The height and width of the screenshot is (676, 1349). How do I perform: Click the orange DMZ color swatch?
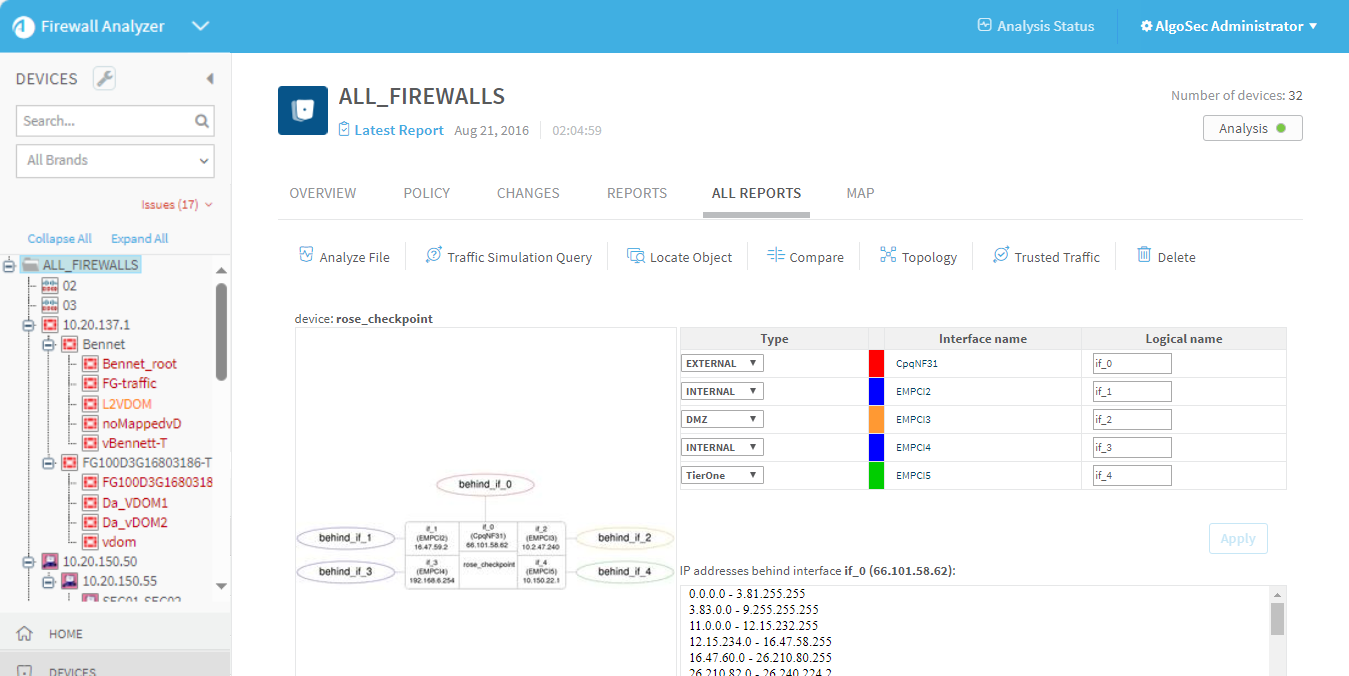pos(877,420)
